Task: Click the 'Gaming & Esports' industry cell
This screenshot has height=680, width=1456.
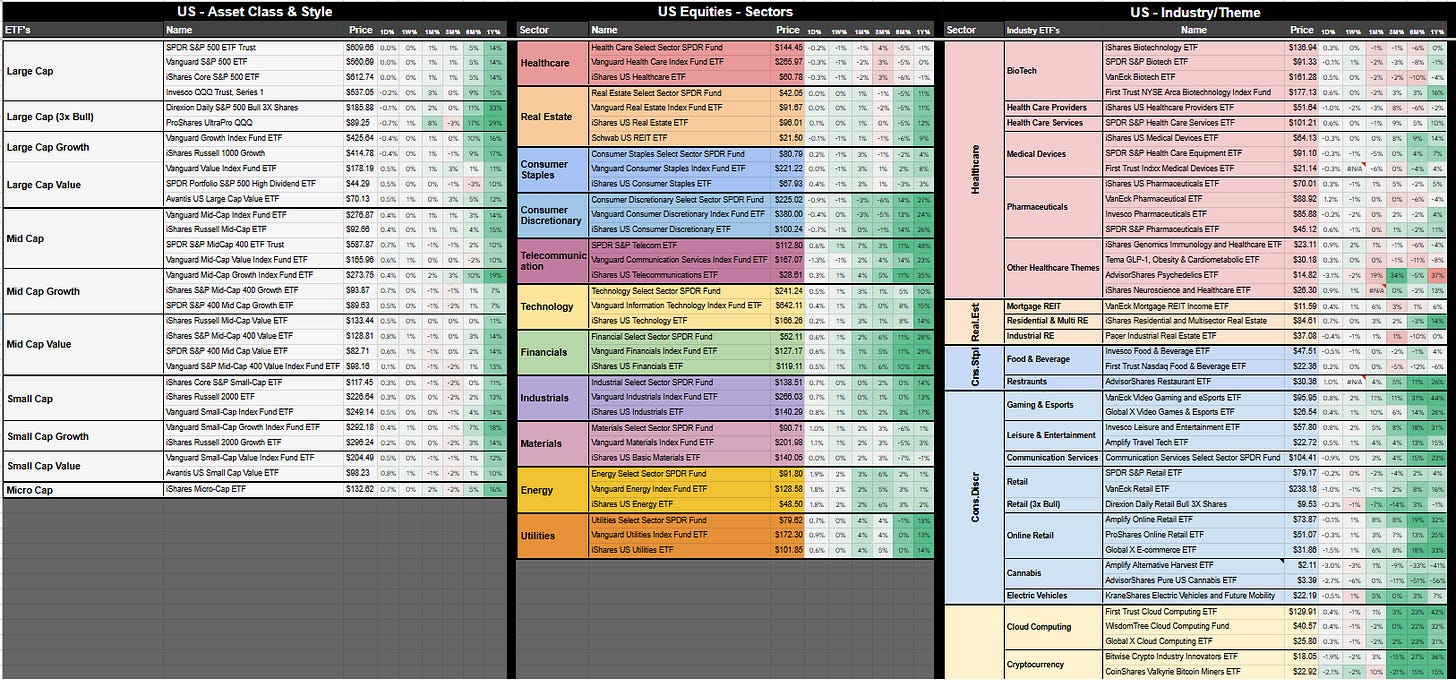Action: (1053, 405)
